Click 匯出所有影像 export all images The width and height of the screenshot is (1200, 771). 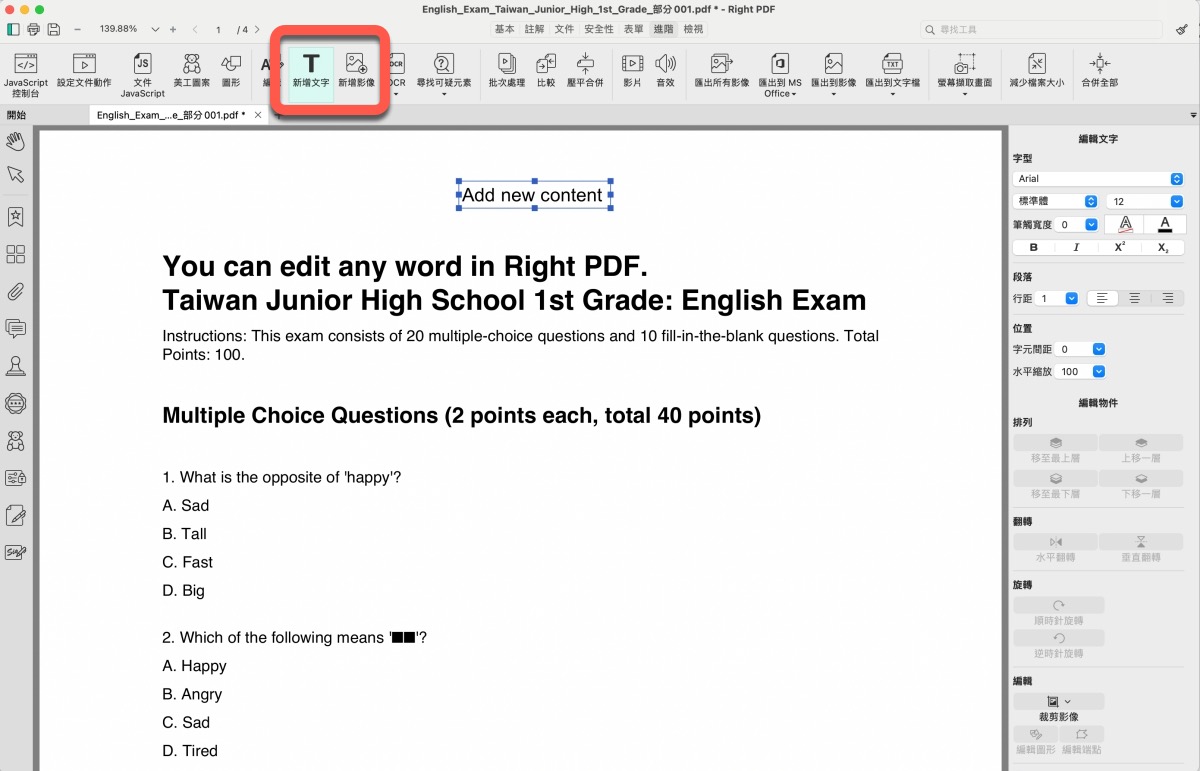(x=722, y=70)
